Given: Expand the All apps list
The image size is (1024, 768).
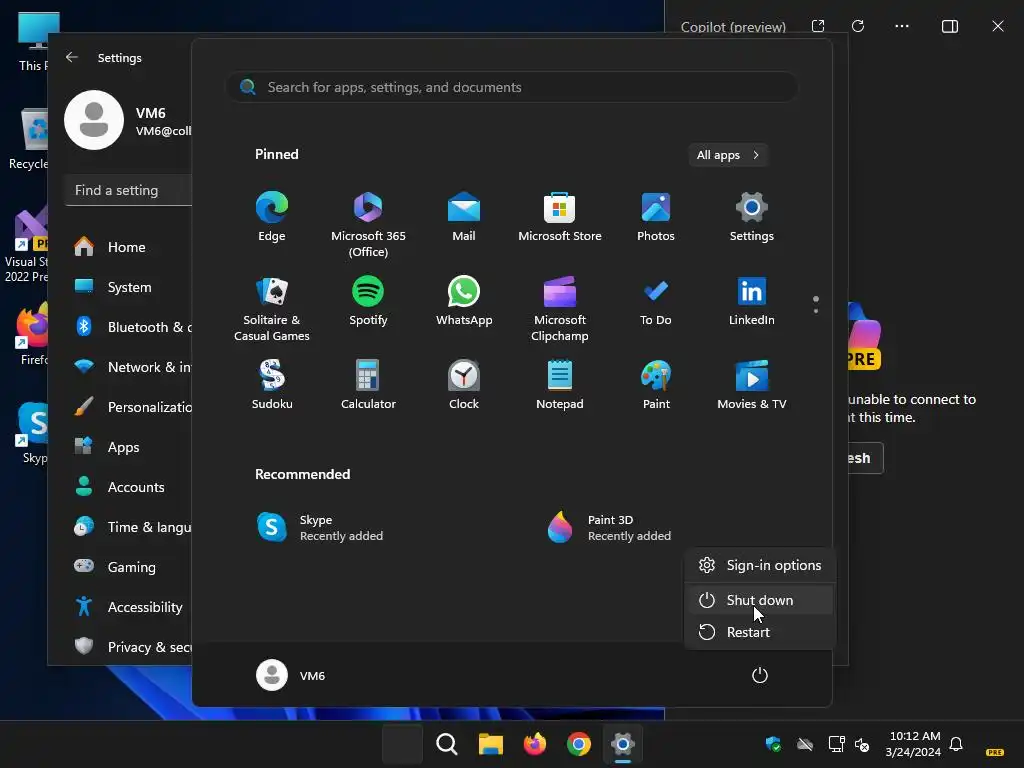Looking at the screenshot, I should click(728, 155).
